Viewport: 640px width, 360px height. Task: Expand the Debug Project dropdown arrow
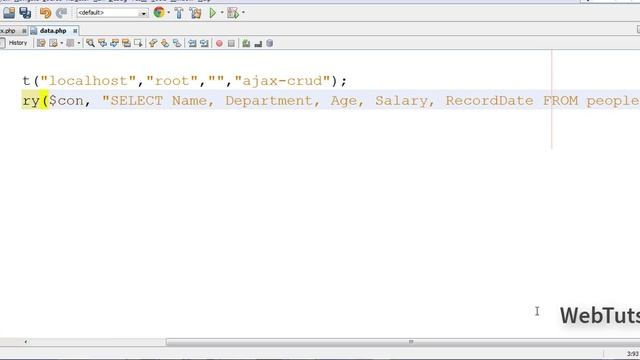(243, 13)
